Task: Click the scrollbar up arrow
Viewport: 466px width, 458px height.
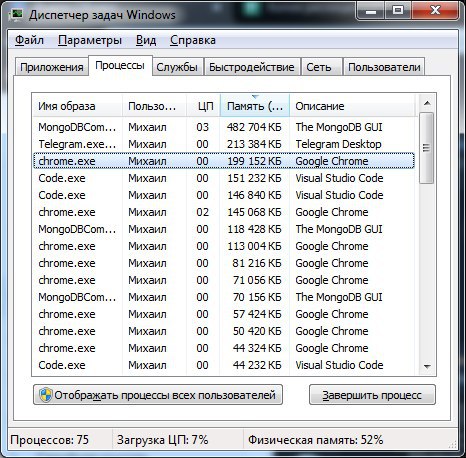Action: click(x=427, y=103)
